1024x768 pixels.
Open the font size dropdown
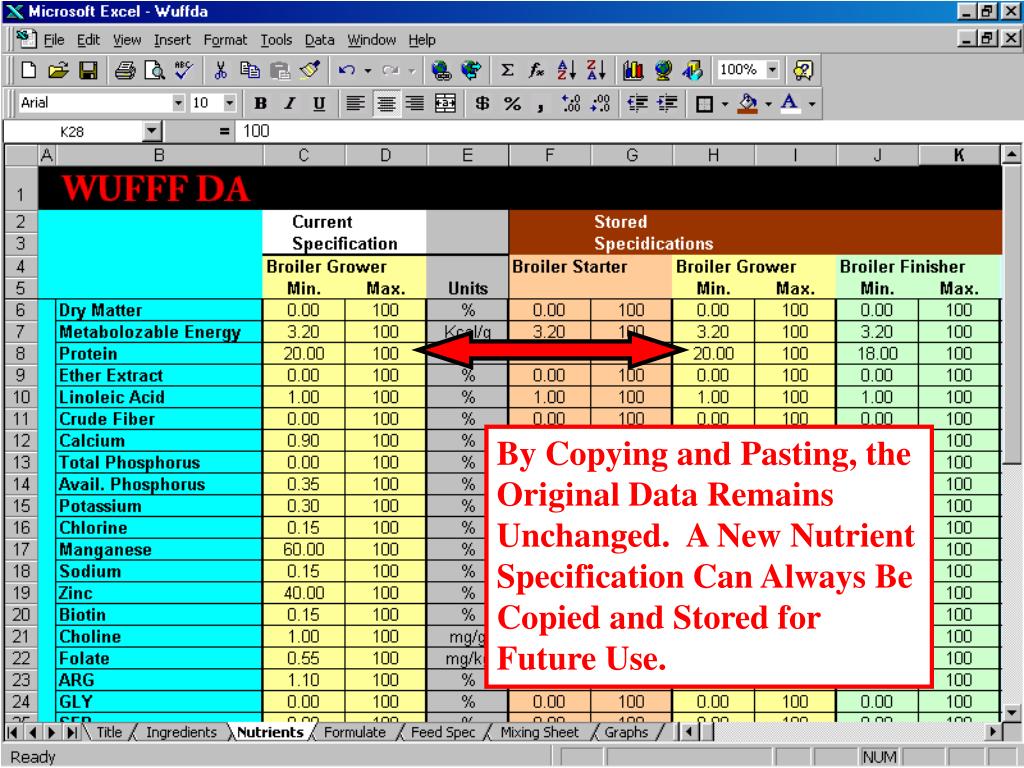230,103
